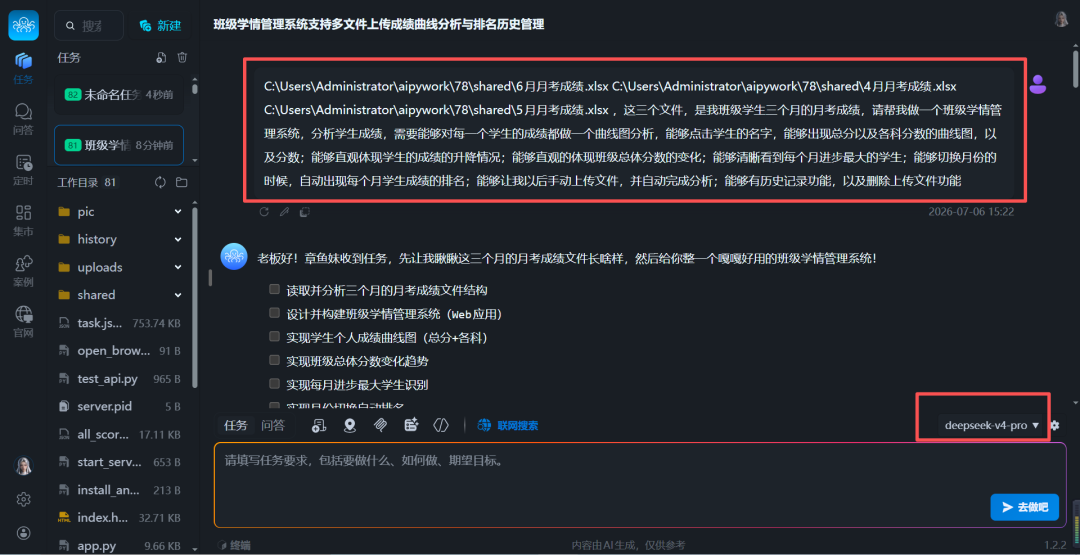The height and width of the screenshot is (555, 1080).
Task: Focus the task requirement input box
Action: pos(640,485)
